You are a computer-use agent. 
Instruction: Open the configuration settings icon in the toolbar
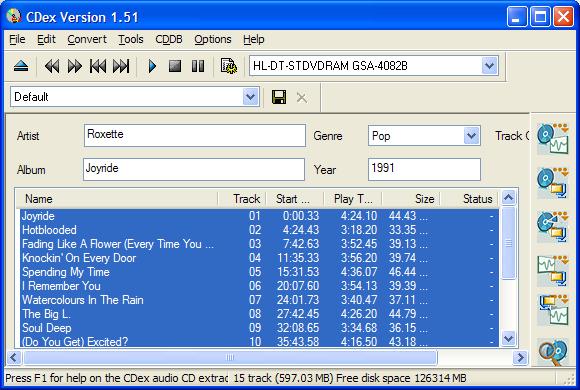pyautogui.click(x=229, y=66)
